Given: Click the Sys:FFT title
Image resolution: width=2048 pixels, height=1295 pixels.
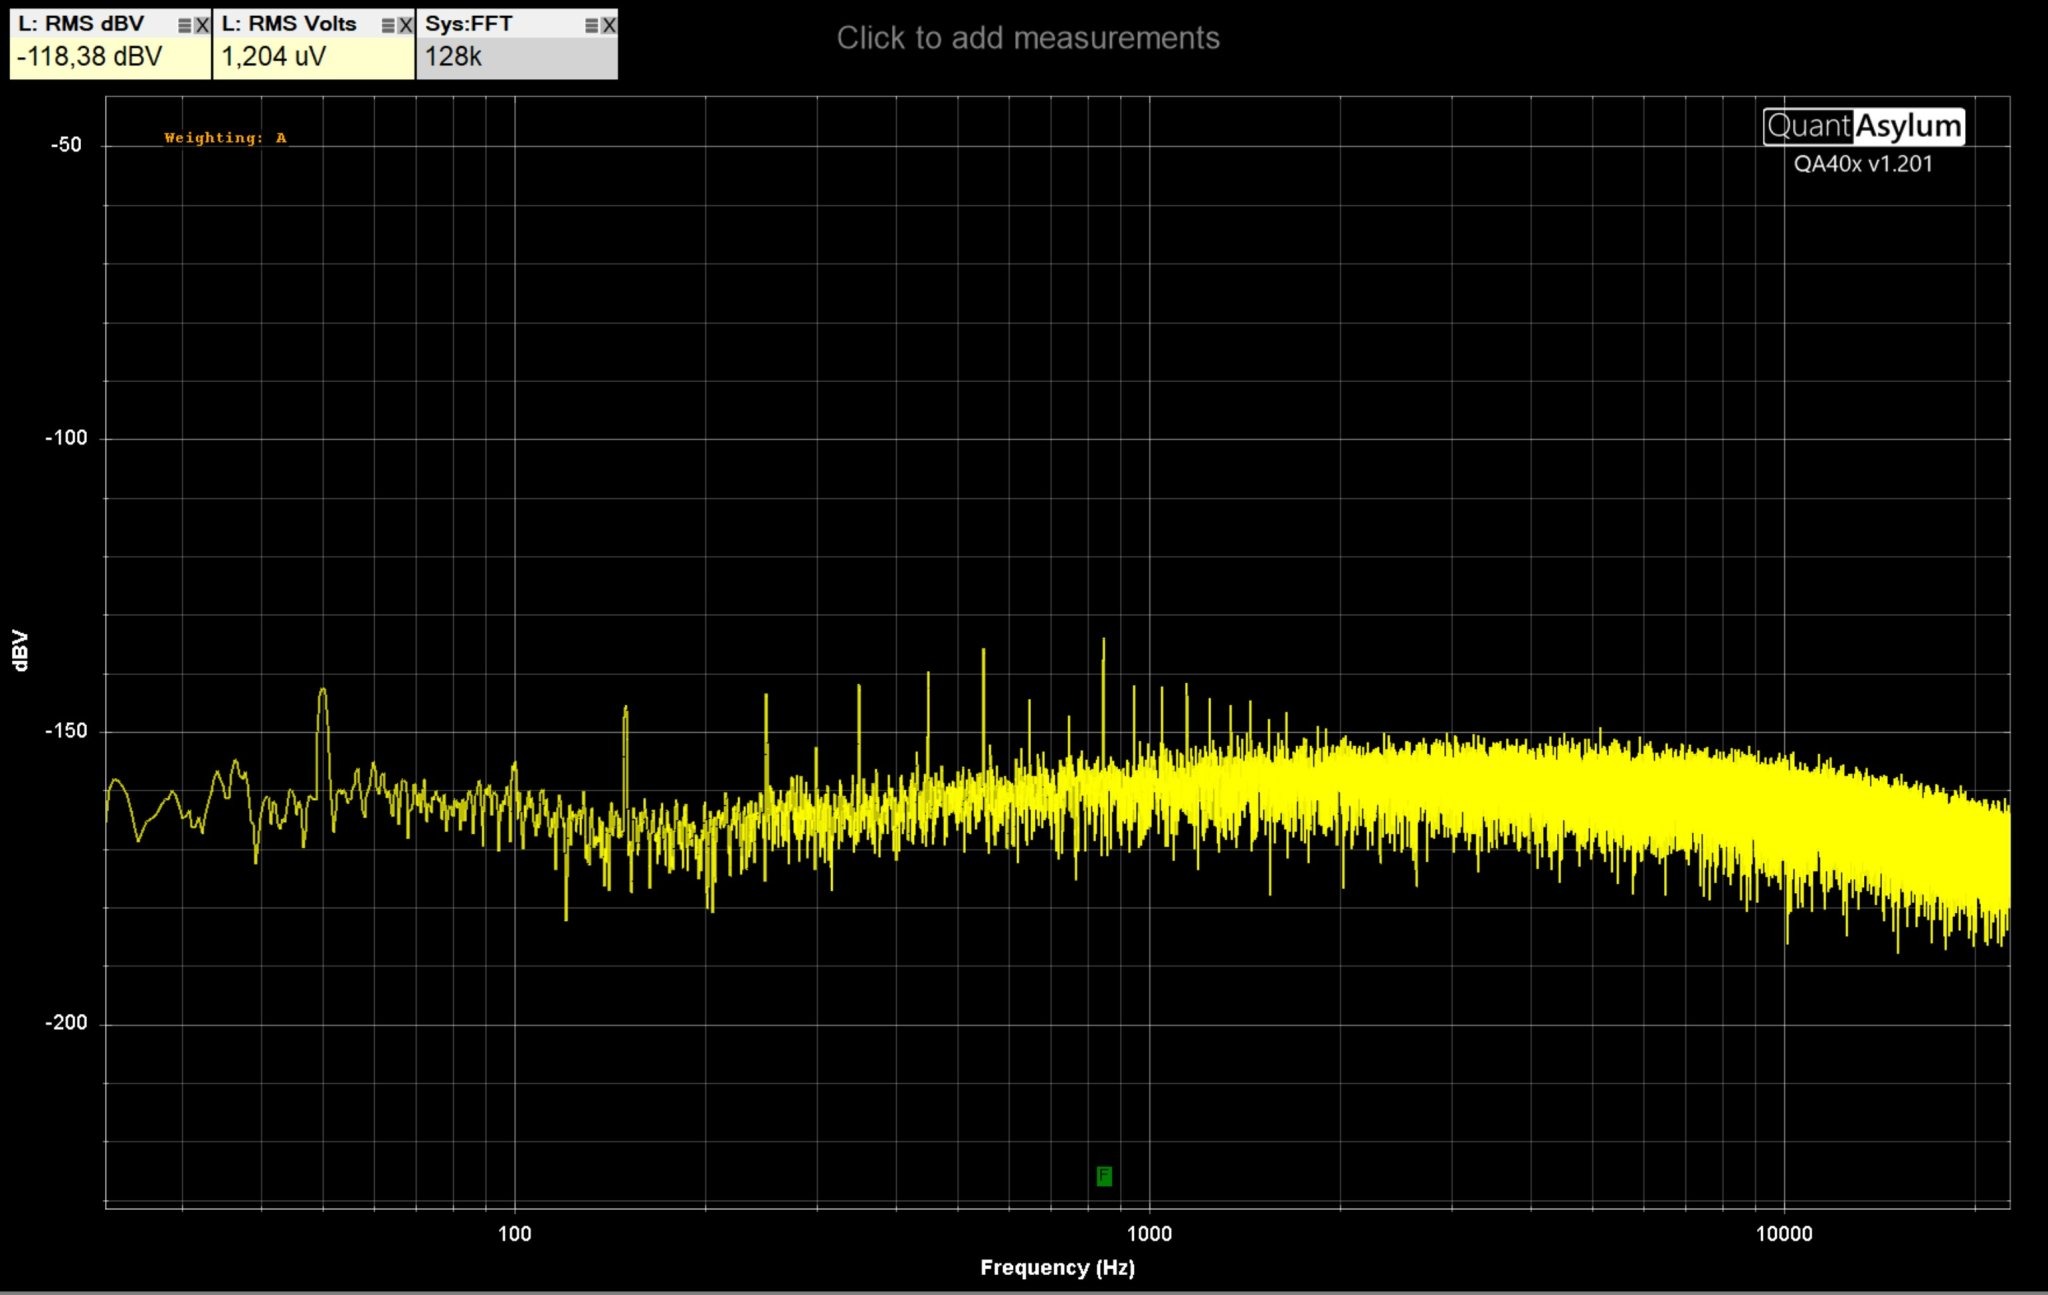Looking at the screenshot, I should point(469,24).
